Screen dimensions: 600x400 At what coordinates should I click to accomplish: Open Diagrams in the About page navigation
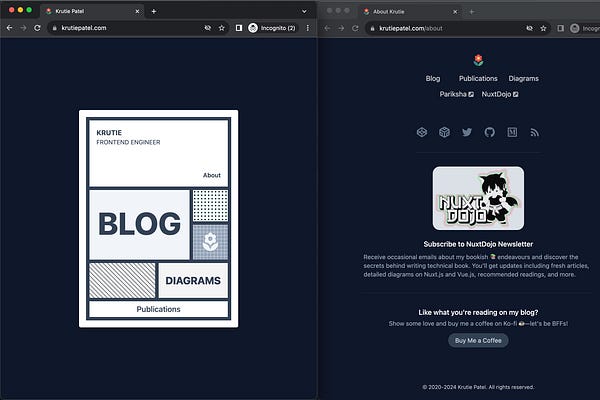tap(523, 78)
